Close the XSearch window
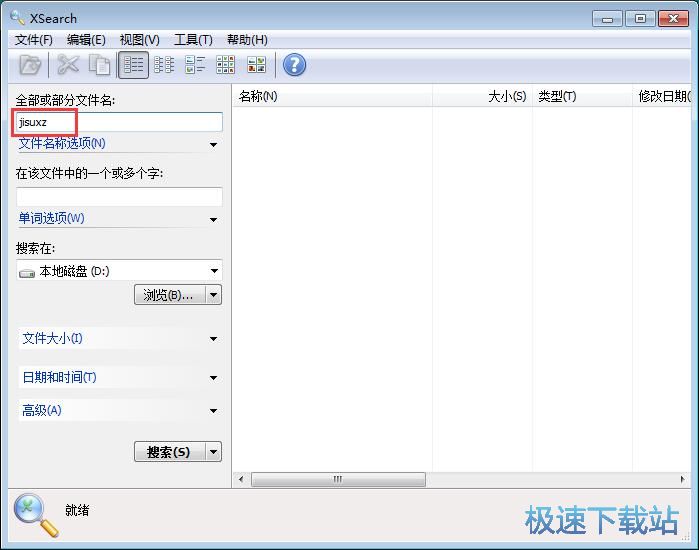 coord(674,19)
